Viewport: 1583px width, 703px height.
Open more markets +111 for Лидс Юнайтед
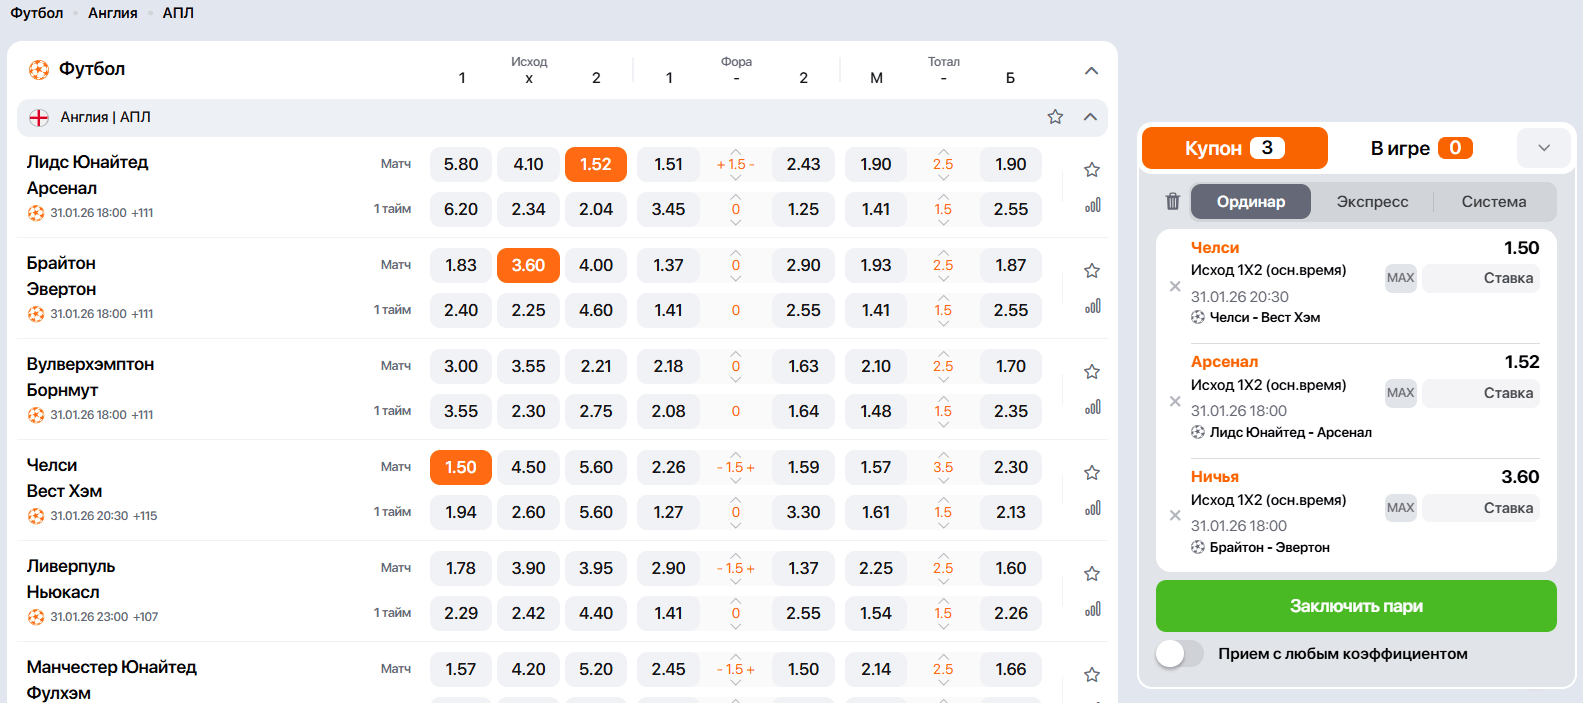142,213
